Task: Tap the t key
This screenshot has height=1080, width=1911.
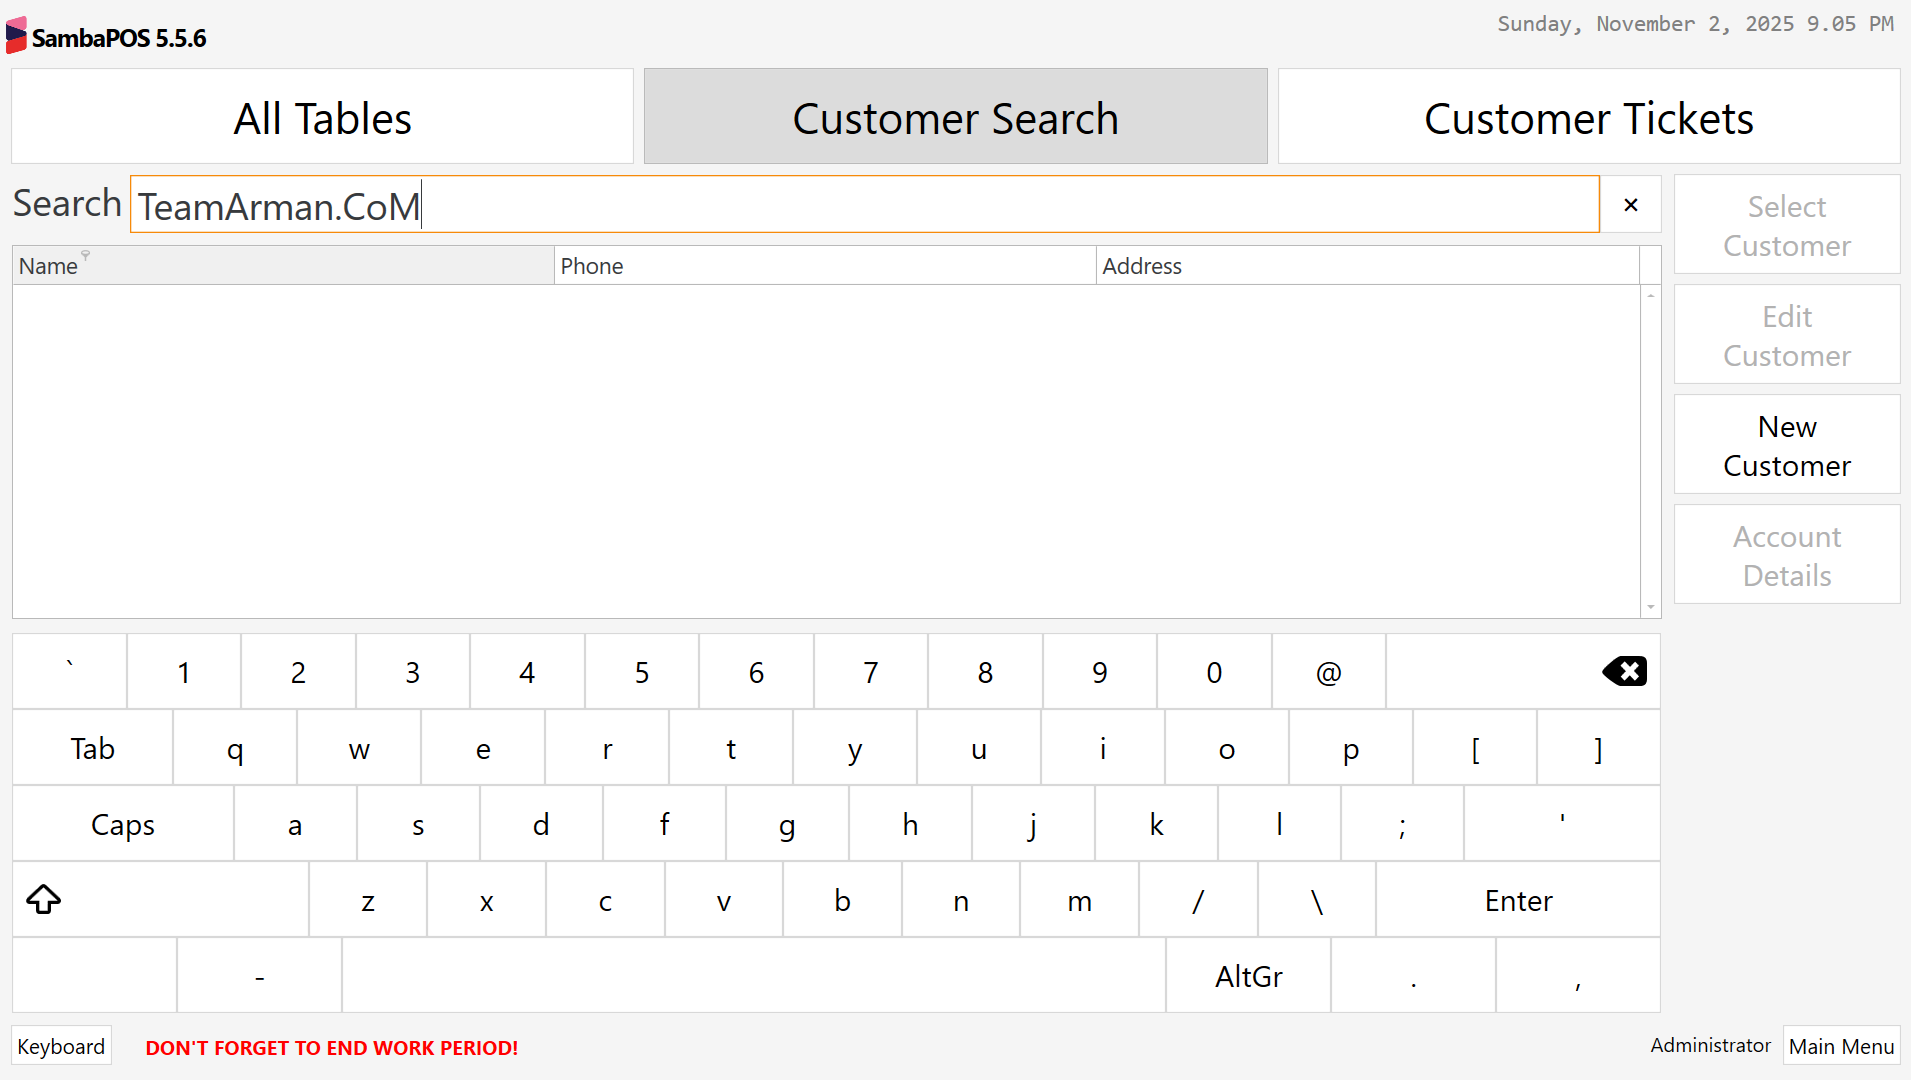Action: pyautogui.click(x=731, y=748)
